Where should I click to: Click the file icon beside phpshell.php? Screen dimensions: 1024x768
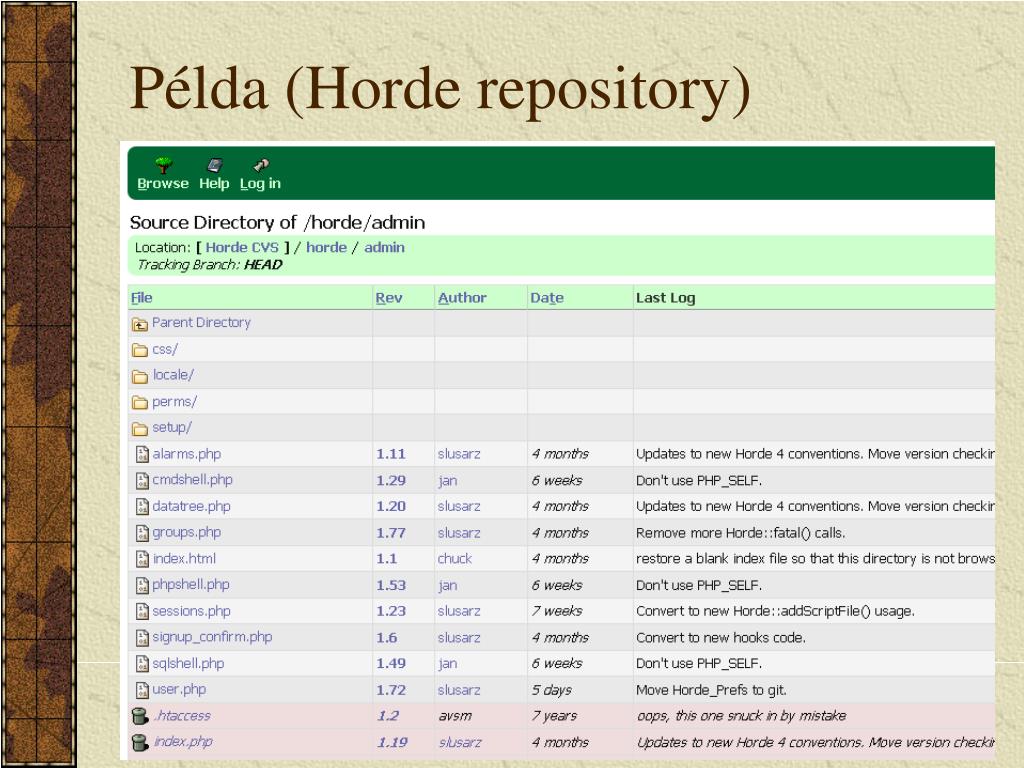(x=142, y=585)
